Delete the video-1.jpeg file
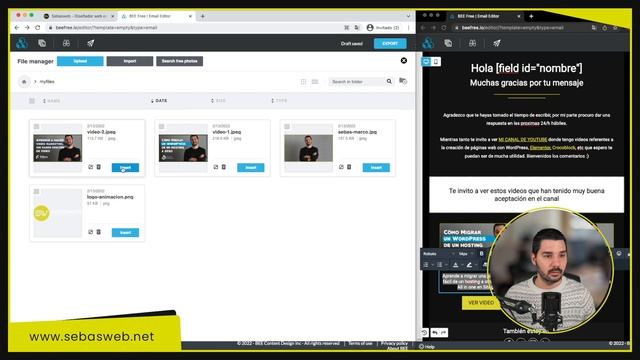Screen dimensions: 640x360 point(224,167)
